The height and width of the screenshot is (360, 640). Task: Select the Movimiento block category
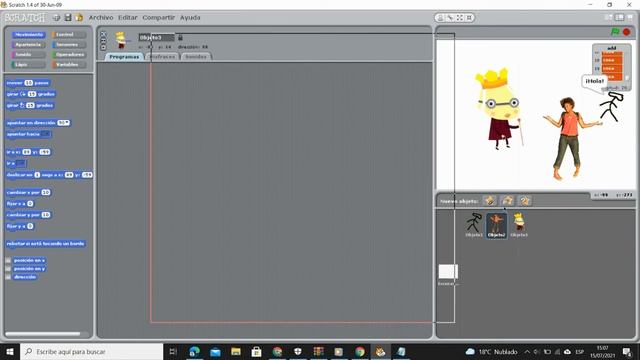pos(29,35)
